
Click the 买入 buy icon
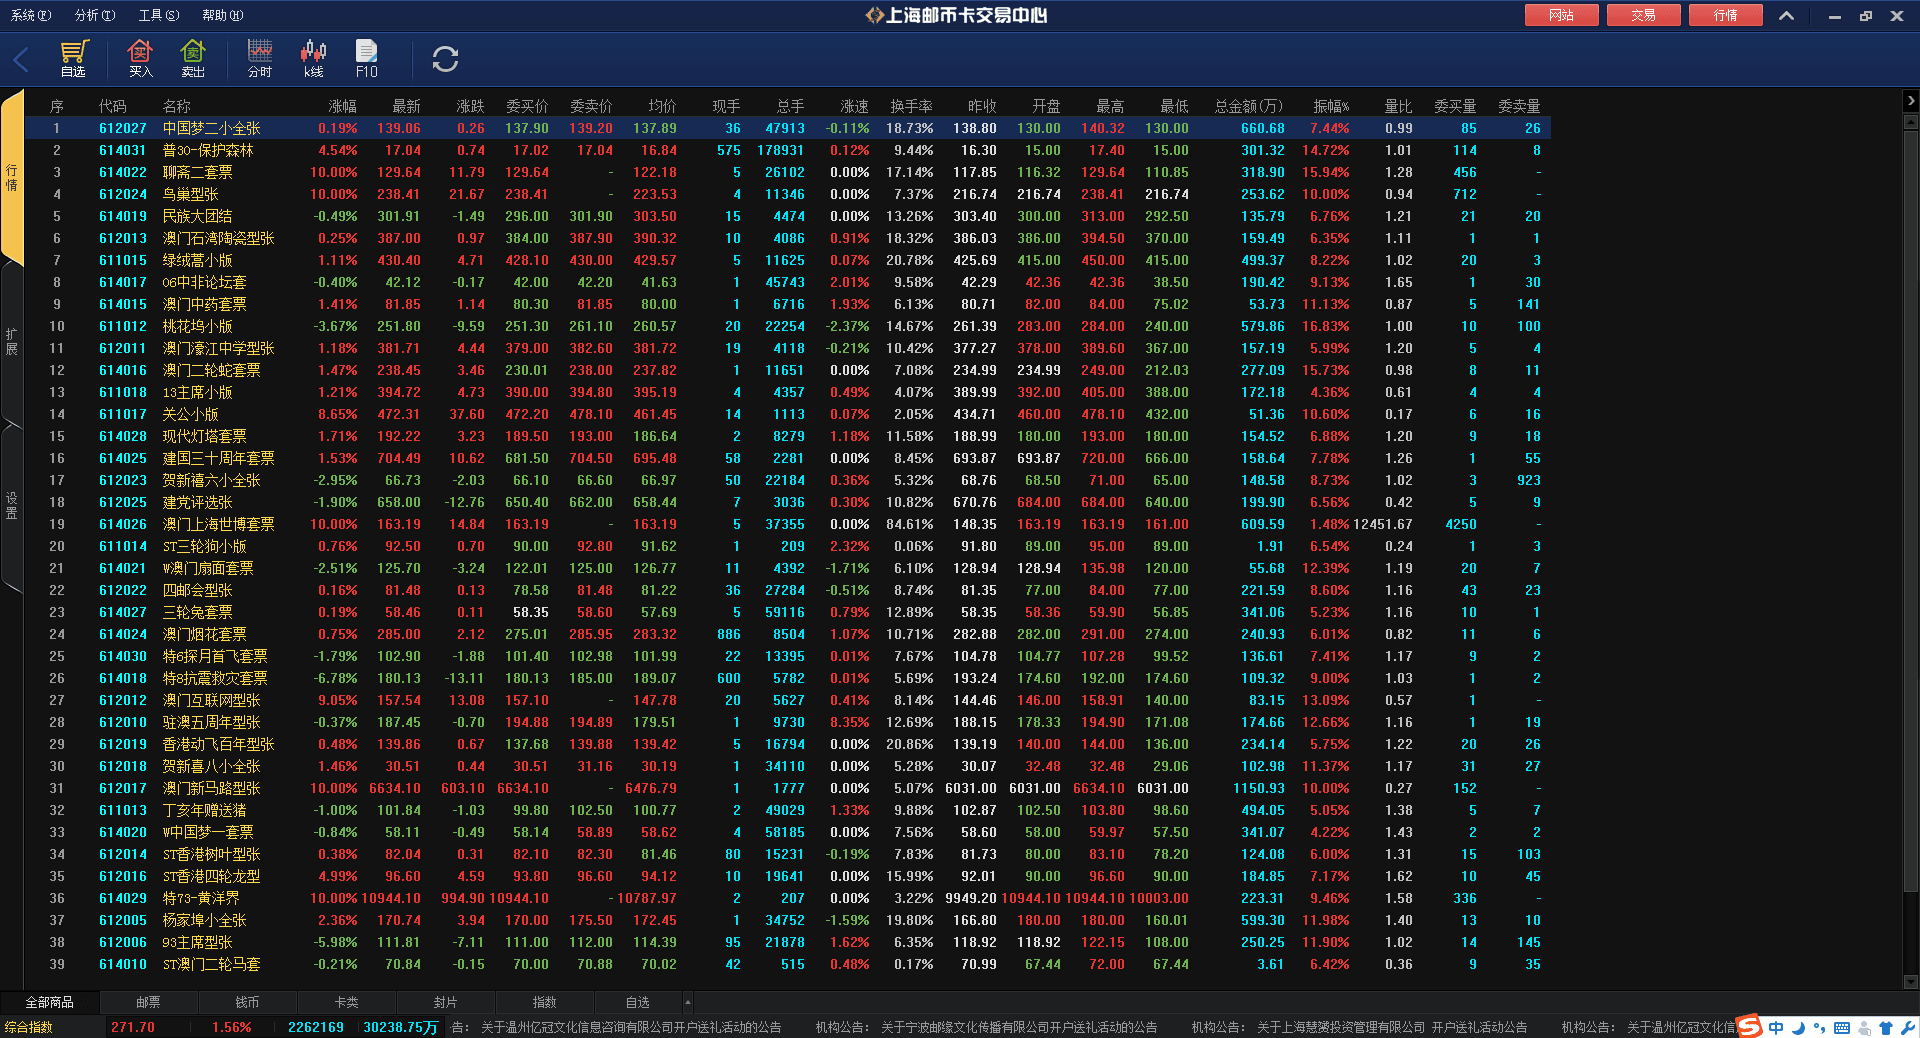click(140, 58)
